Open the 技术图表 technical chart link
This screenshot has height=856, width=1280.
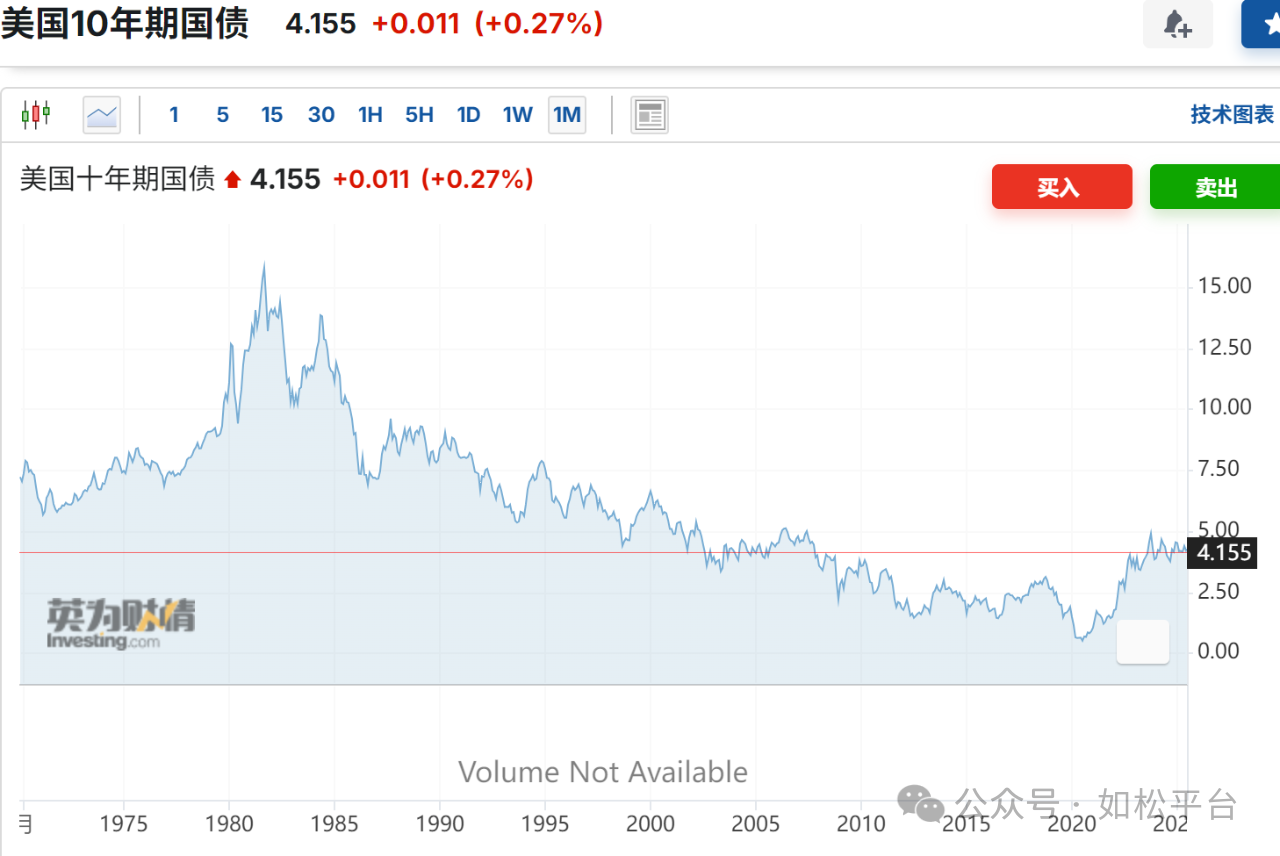(1232, 115)
